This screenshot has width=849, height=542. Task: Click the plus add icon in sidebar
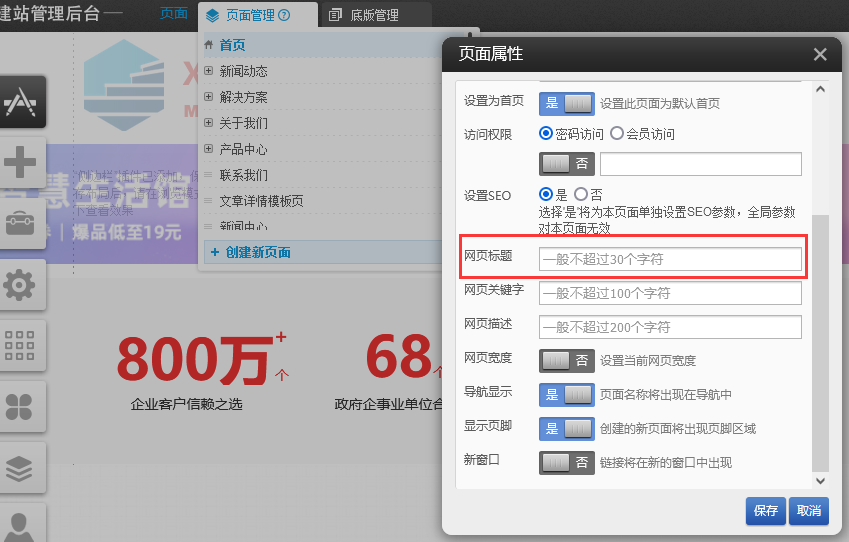coord(21,161)
